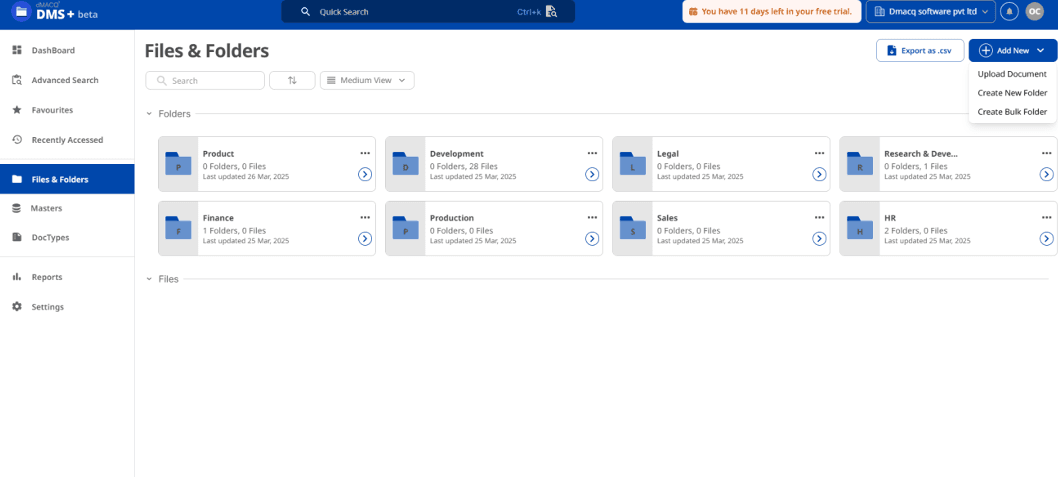The image size is (1058, 477).
Task: Click the Finance folder thumbnail icon
Action: pyautogui.click(x=178, y=228)
